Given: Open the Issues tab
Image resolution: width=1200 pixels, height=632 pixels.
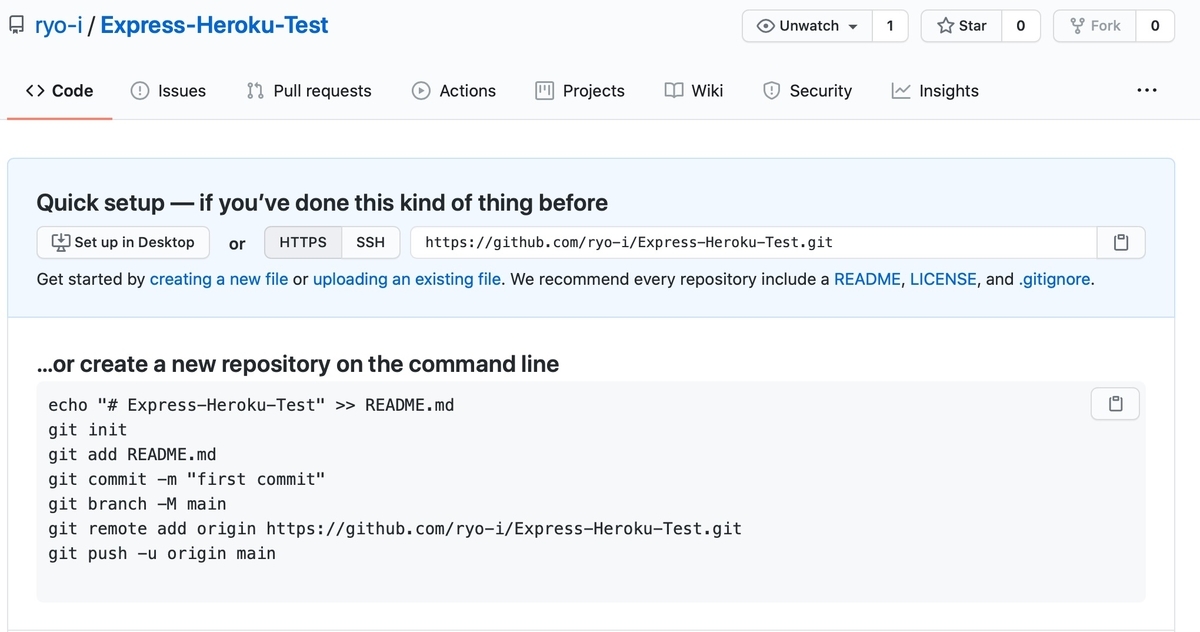Looking at the screenshot, I should coord(168,91).
